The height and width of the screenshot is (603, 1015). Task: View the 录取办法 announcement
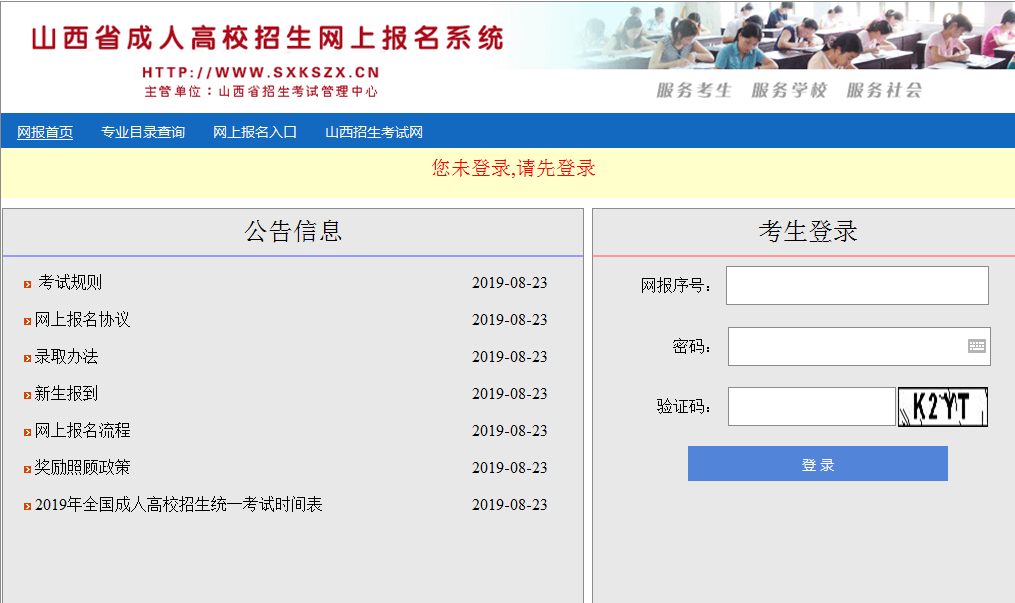pos(66,357)
